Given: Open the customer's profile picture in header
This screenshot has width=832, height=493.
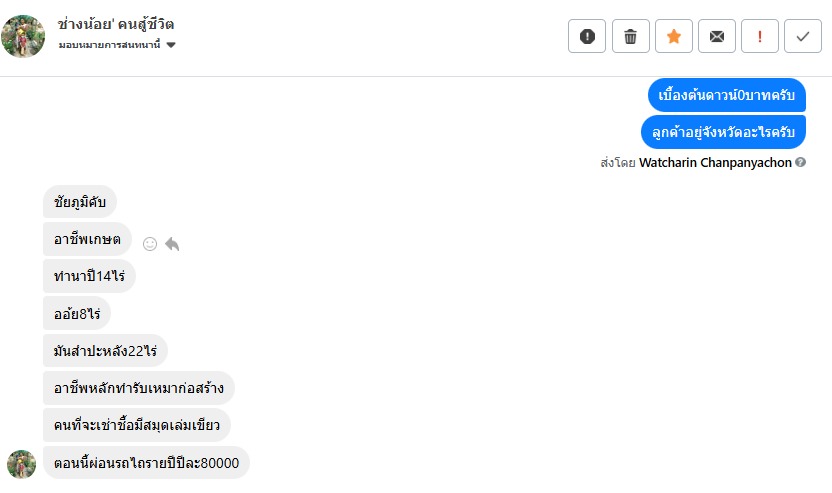Looking at the screenshot, I should (x=23, y=36).
